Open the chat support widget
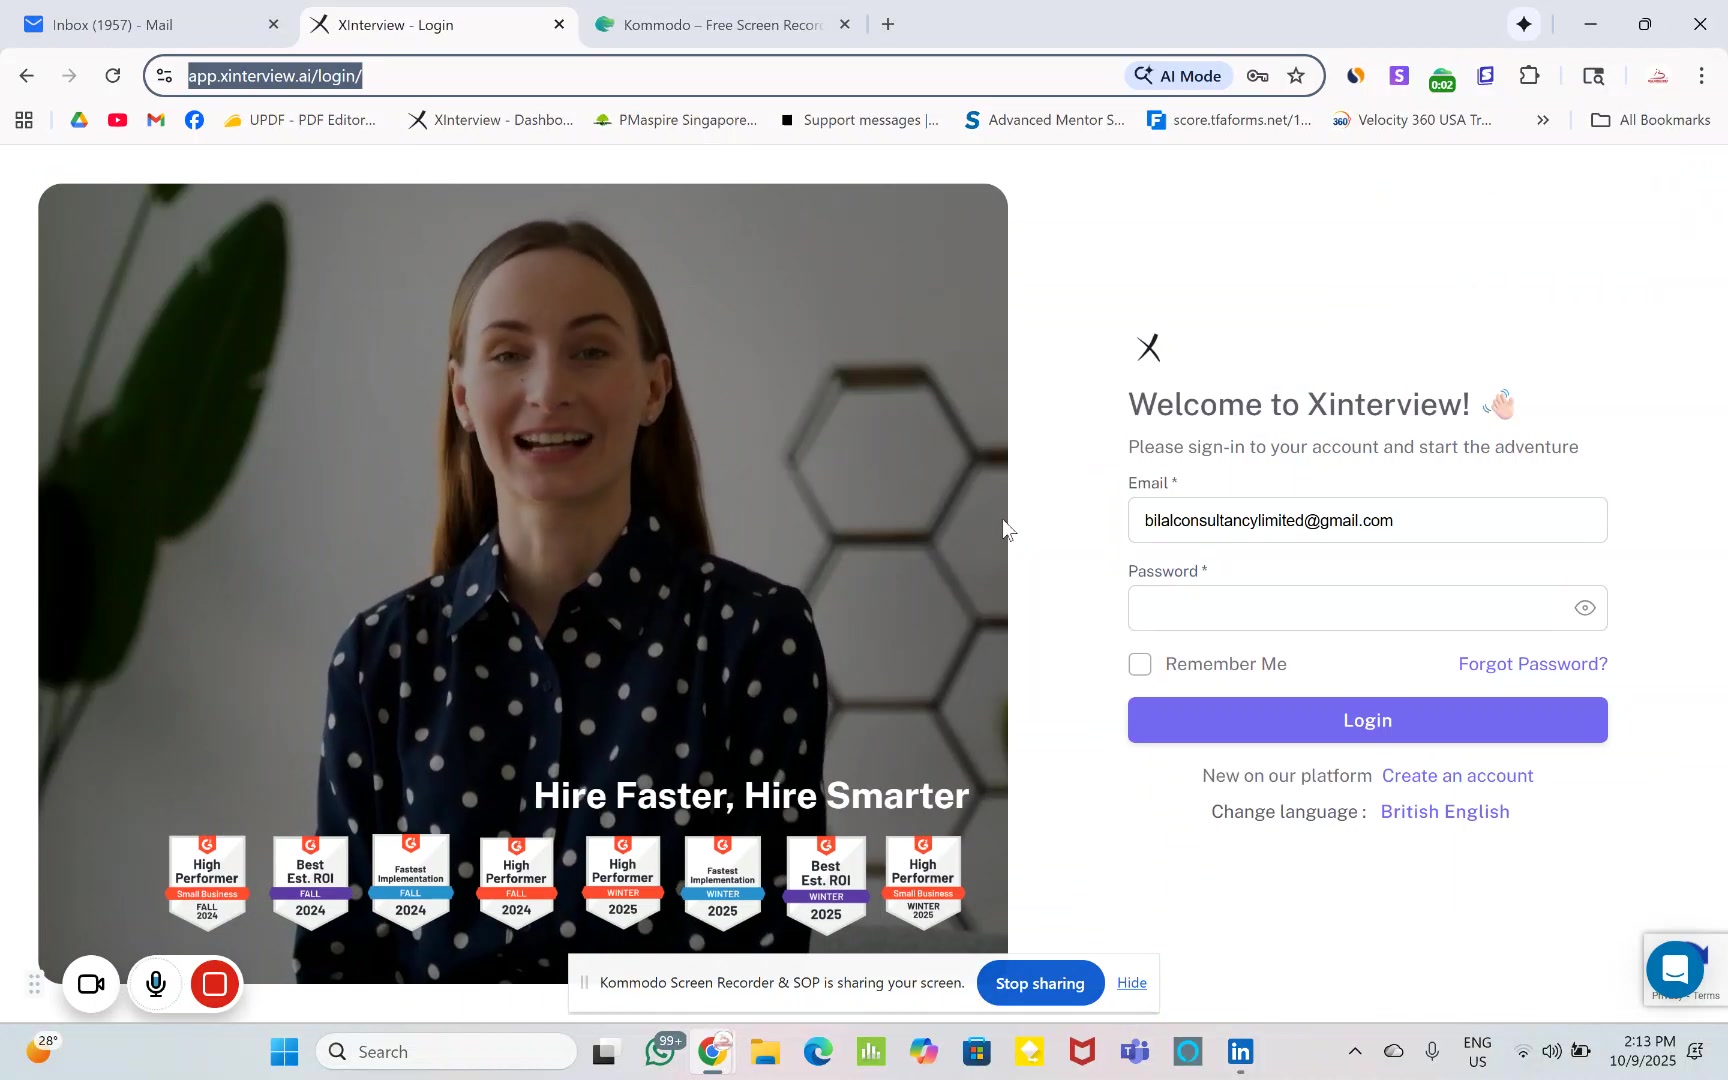1728x1080 pixels. tap(1674, 968)
